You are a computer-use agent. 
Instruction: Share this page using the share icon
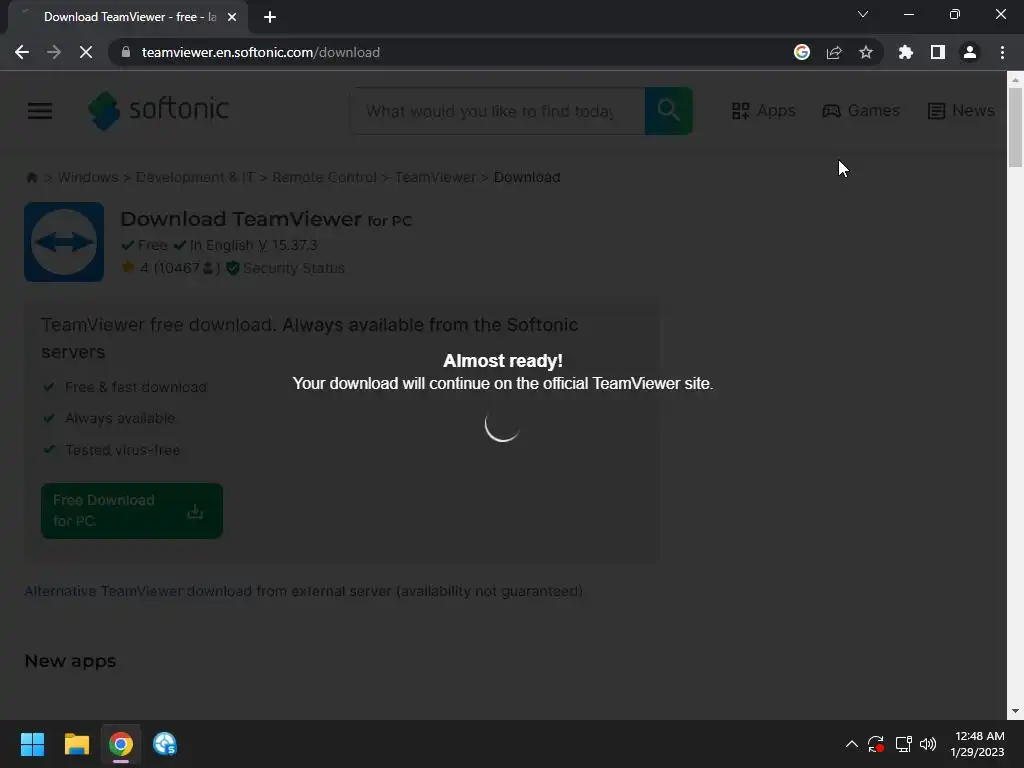(x=834, y=52)
